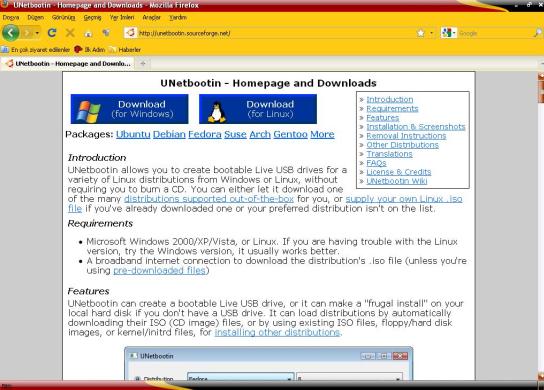Open 'En çok ziyaret edilenler' bookmark folder
Image resolution: width=544 pixels, height=390 pixels.
pyautogui.click(x=36, y=50)
